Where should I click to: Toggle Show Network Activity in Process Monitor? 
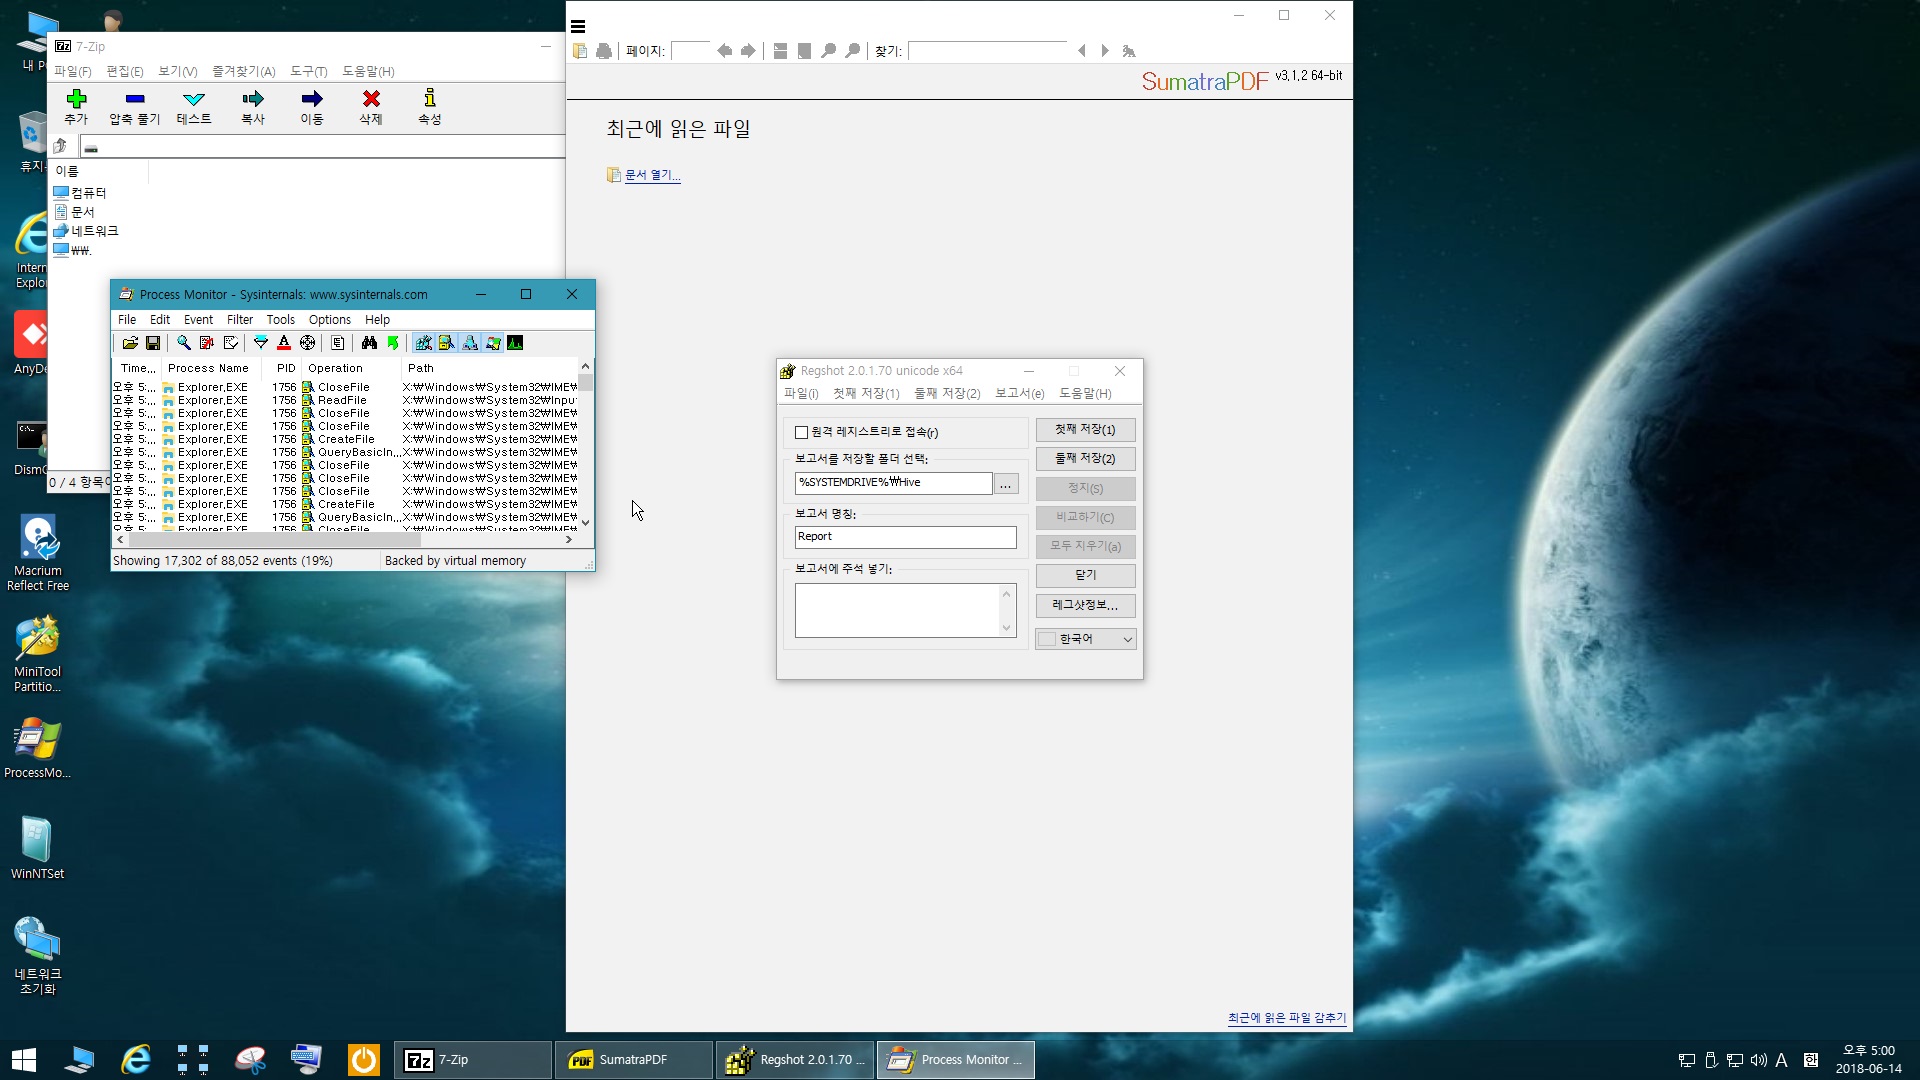pyautogui.click(x=470, y=343)
